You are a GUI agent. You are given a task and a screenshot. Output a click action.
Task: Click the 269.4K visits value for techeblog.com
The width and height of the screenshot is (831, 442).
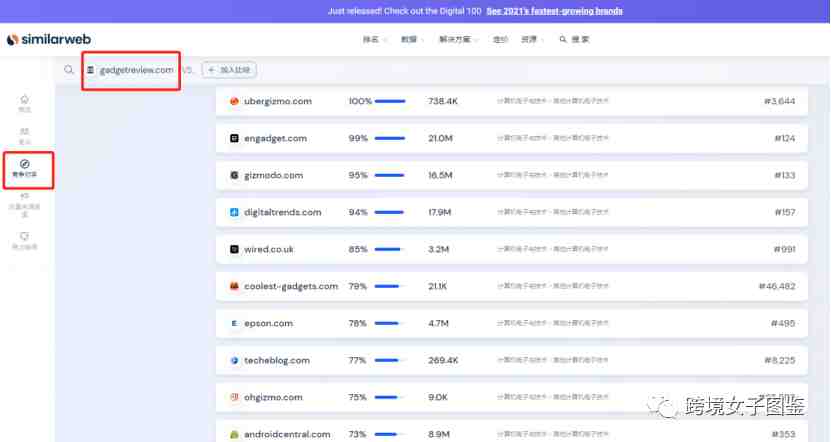(x=443, y=360)
